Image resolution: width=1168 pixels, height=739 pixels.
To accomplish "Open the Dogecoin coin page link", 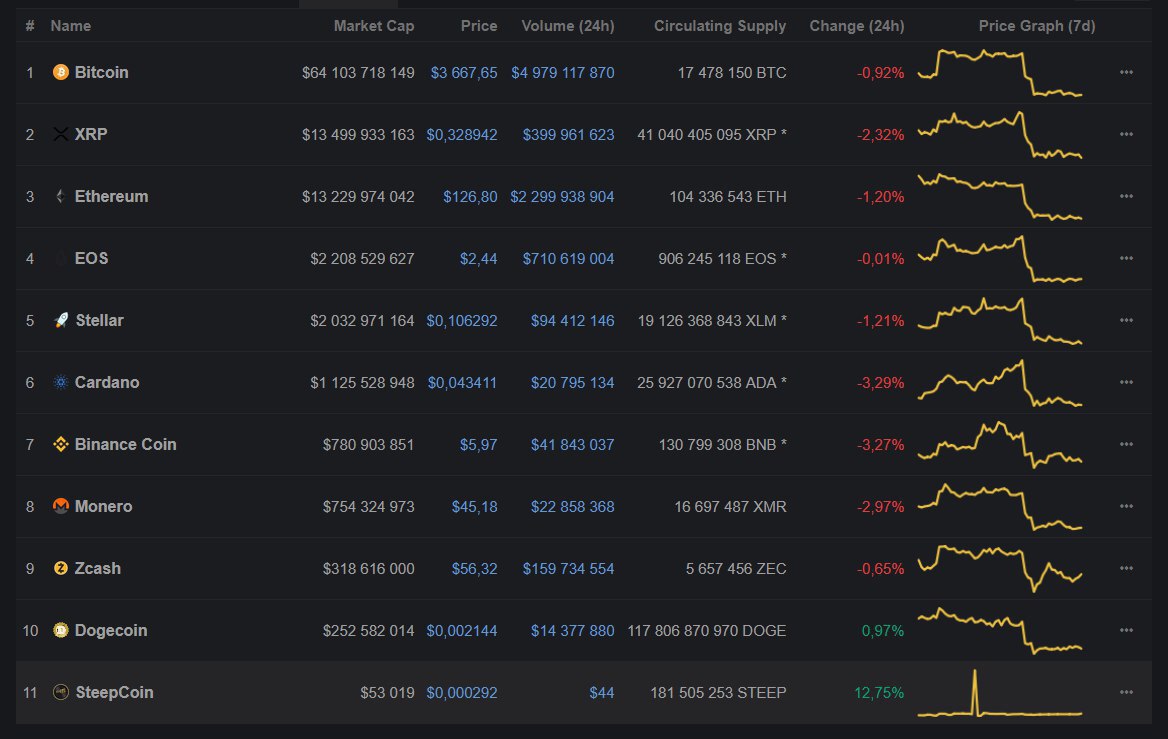I will pos(111,630).
